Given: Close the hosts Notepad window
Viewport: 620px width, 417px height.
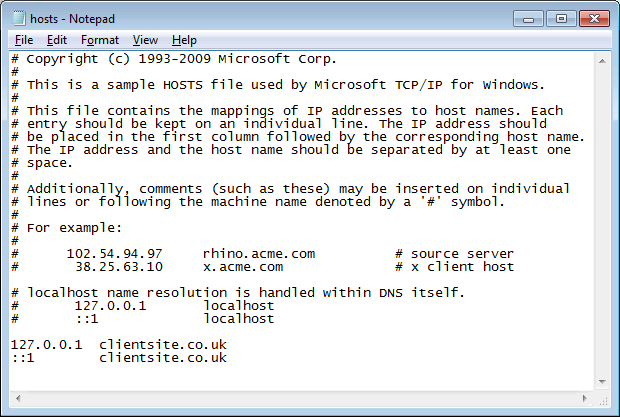Looking at the screenshot, I should [594, 19].
